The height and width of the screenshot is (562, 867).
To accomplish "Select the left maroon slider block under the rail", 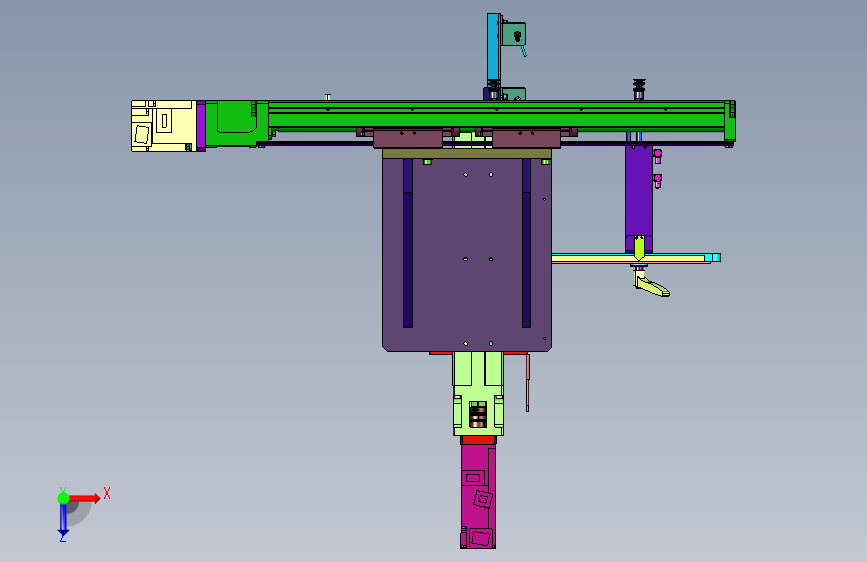I will 408,138.
